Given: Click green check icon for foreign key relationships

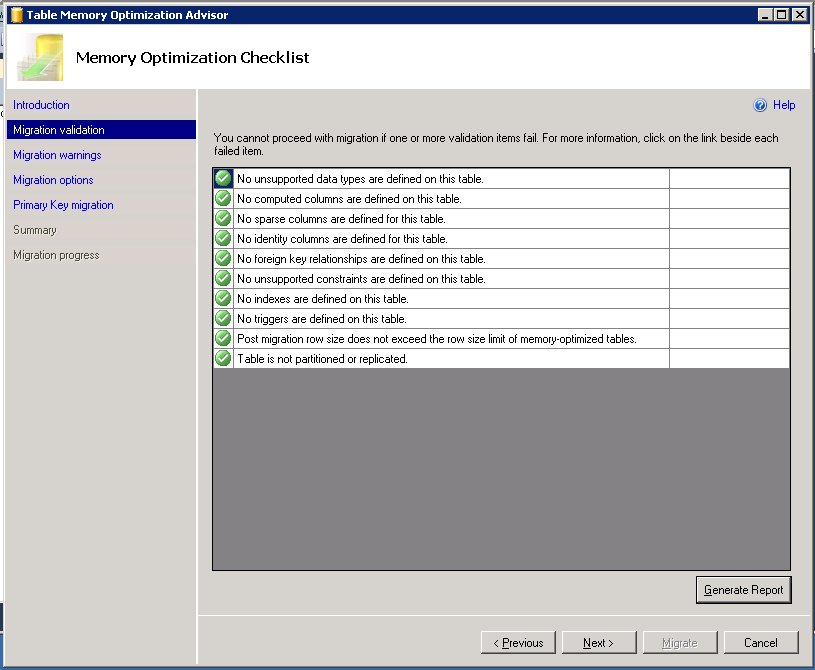Looking at the screenshot, I should (x=223, y=259).
